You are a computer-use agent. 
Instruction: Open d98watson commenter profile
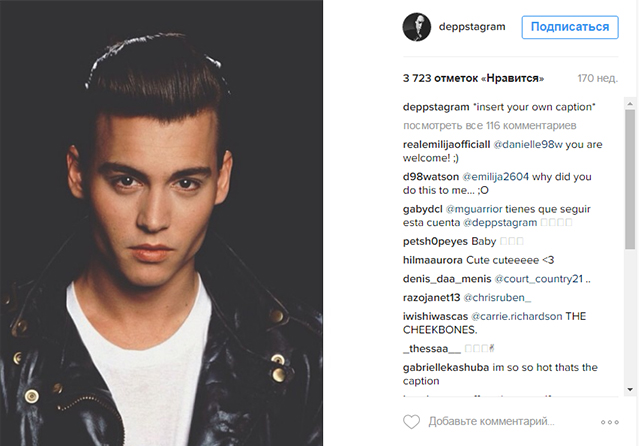tap(431, 177)
